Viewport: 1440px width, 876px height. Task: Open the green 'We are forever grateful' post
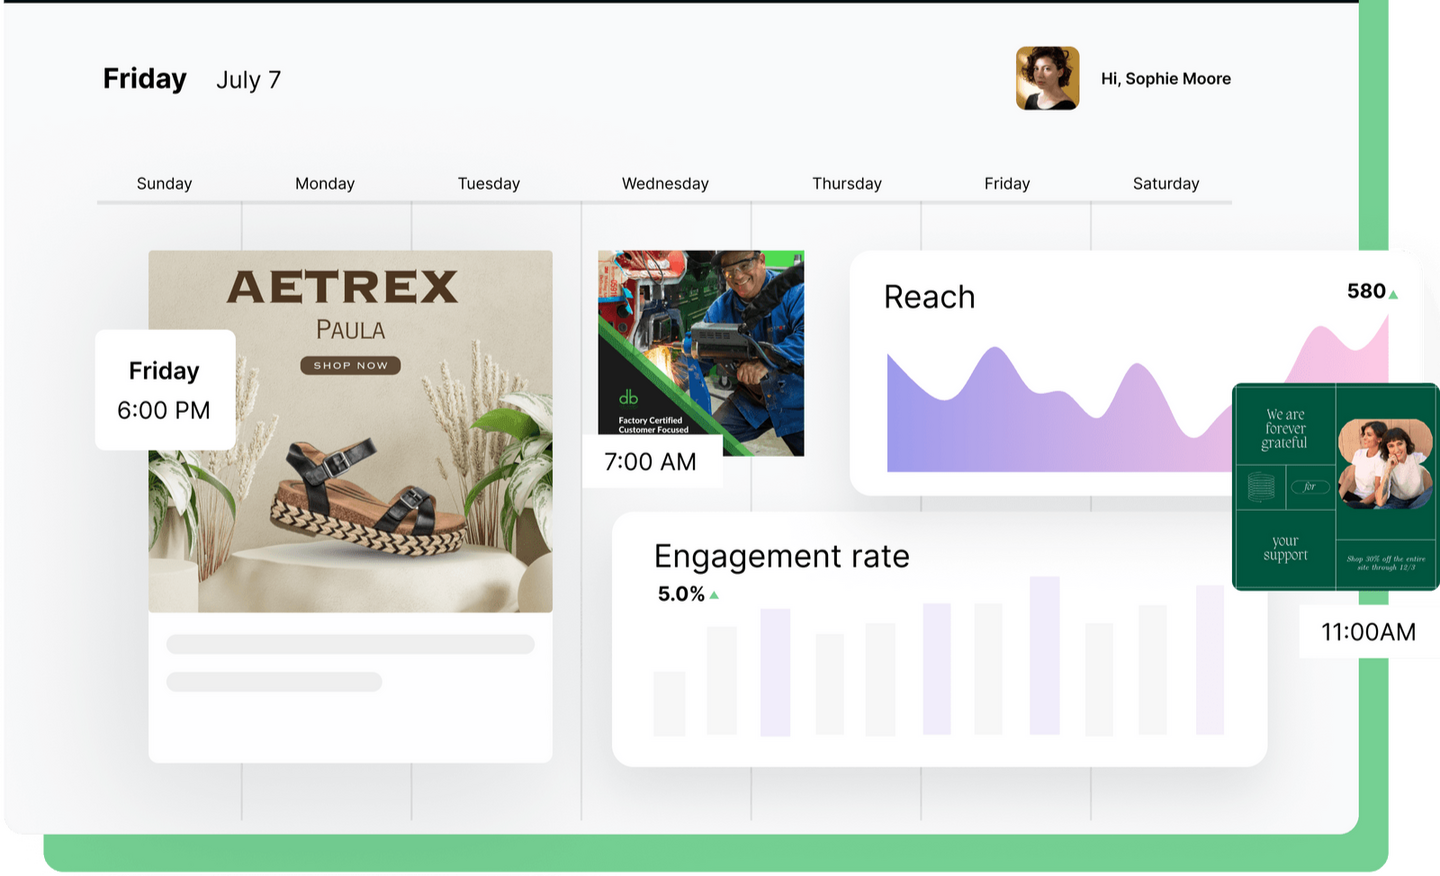click(x=1335, y=486)
